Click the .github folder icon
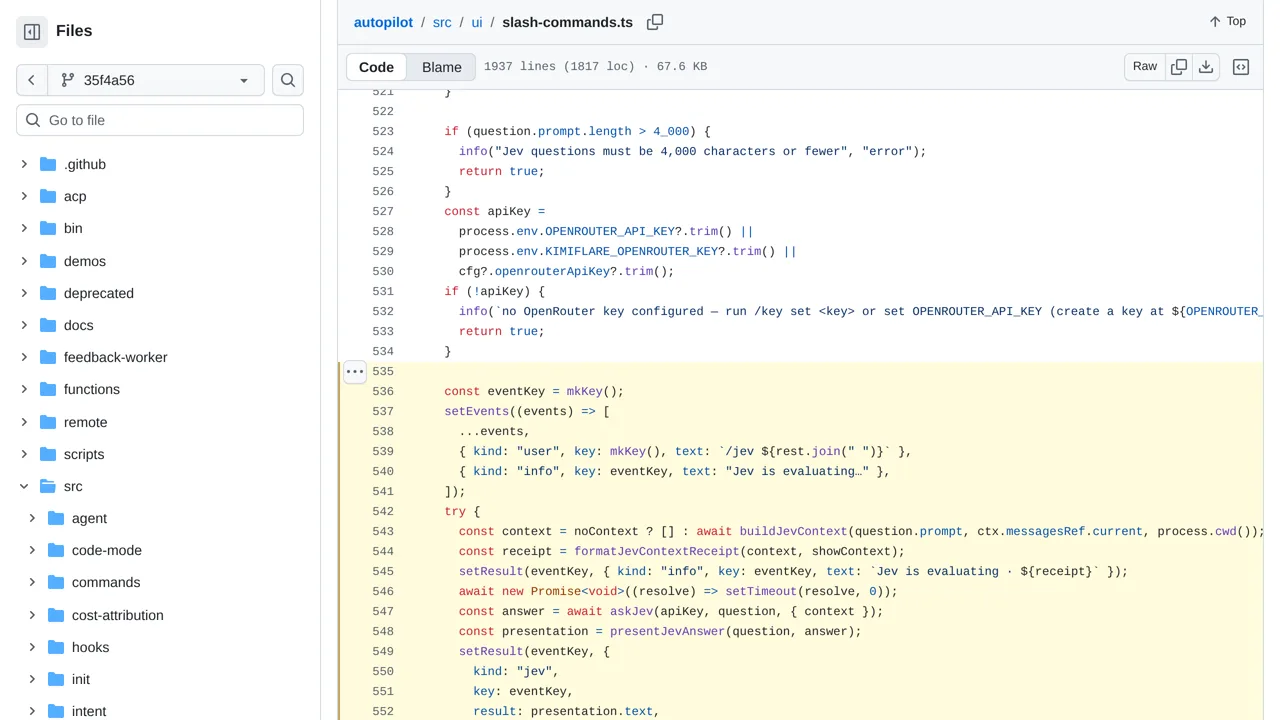1280x720 pixels. [47, 164]
